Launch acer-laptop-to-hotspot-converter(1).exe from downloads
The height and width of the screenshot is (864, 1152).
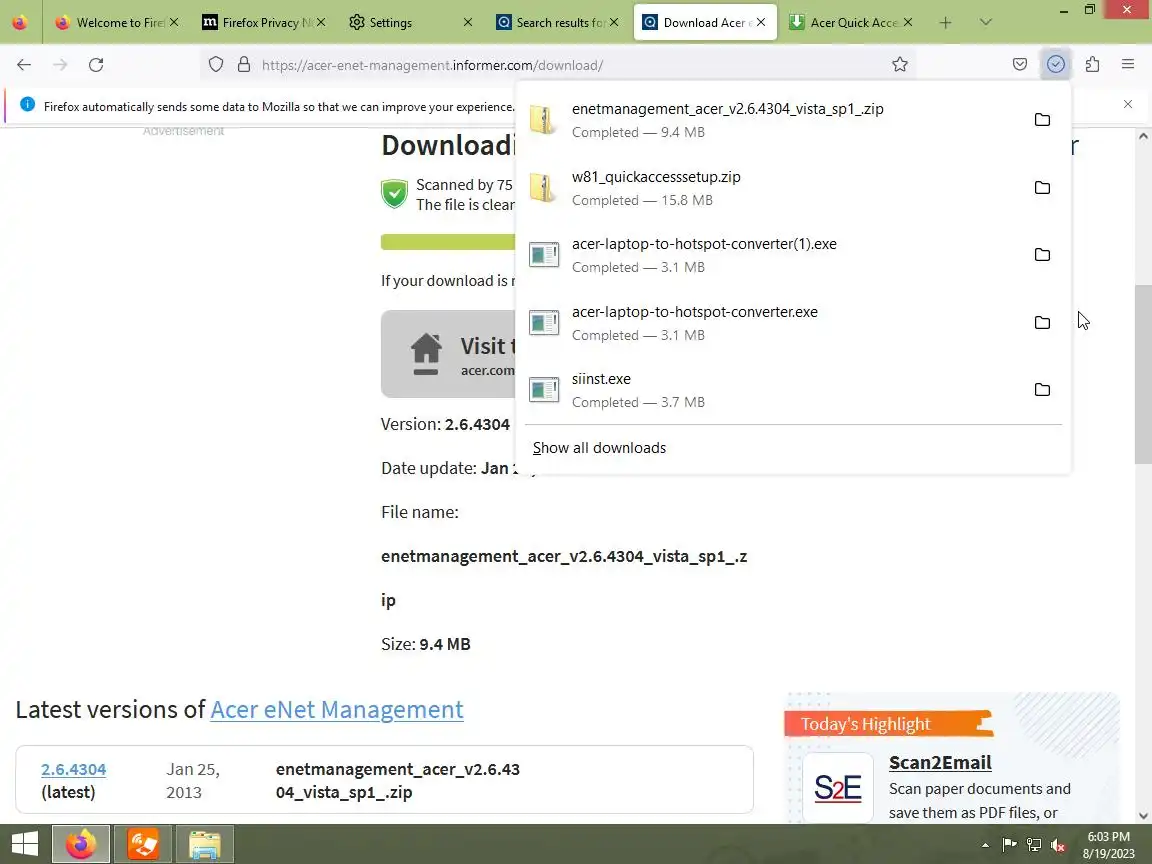[x=771, y=255]
